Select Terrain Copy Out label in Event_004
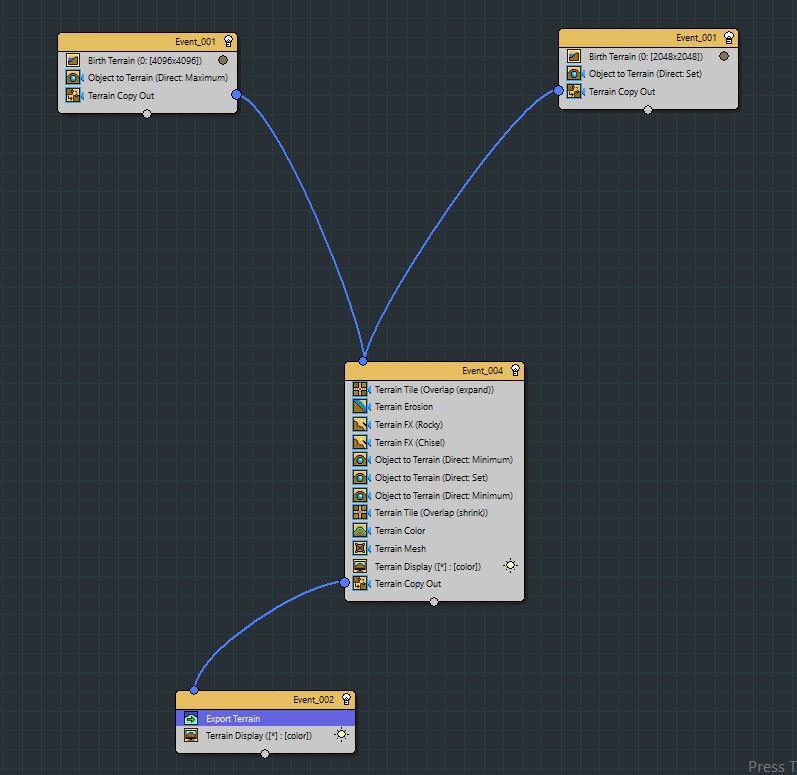Screen dimensions: 797x775 tap(408, 583)
